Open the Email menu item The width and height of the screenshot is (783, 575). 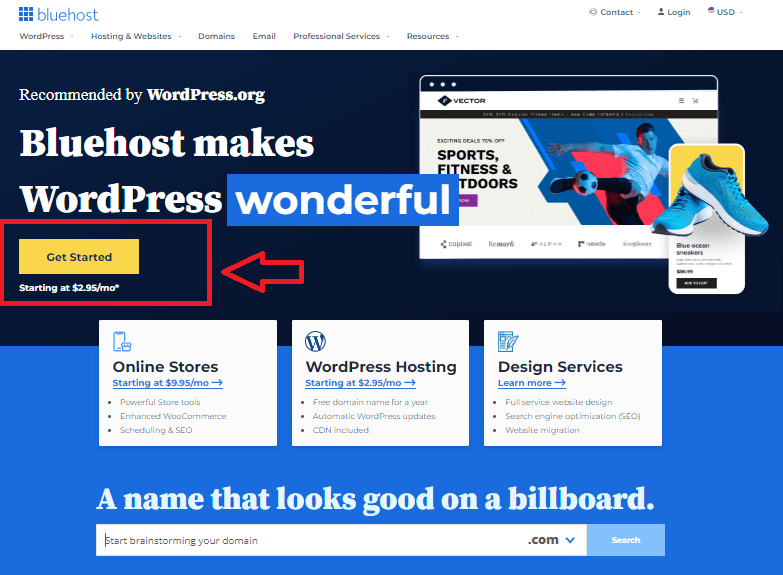tap(264, 36)
